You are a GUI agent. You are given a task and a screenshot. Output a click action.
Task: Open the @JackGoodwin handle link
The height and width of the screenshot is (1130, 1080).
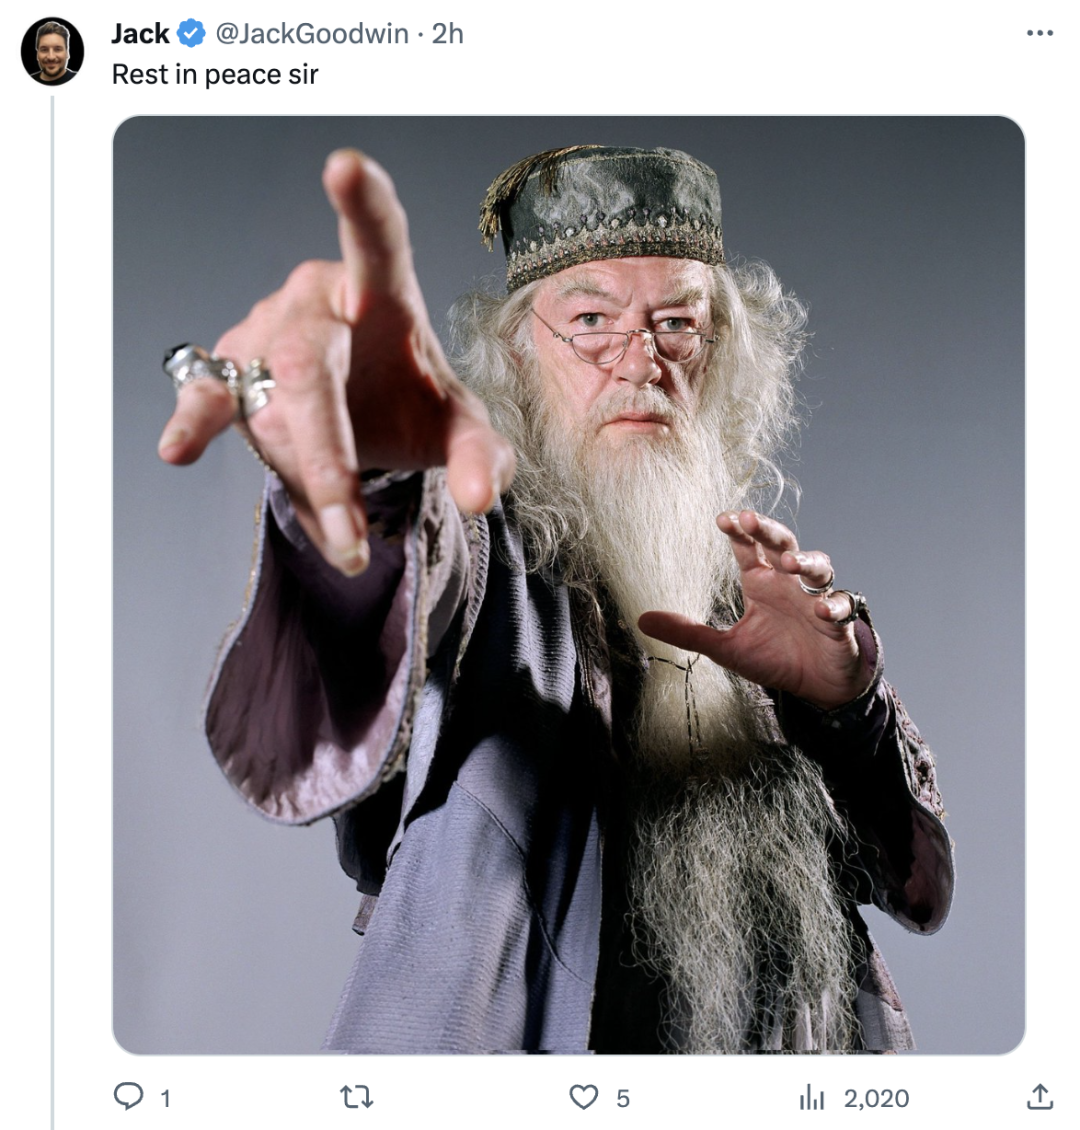tap(312, 34)
